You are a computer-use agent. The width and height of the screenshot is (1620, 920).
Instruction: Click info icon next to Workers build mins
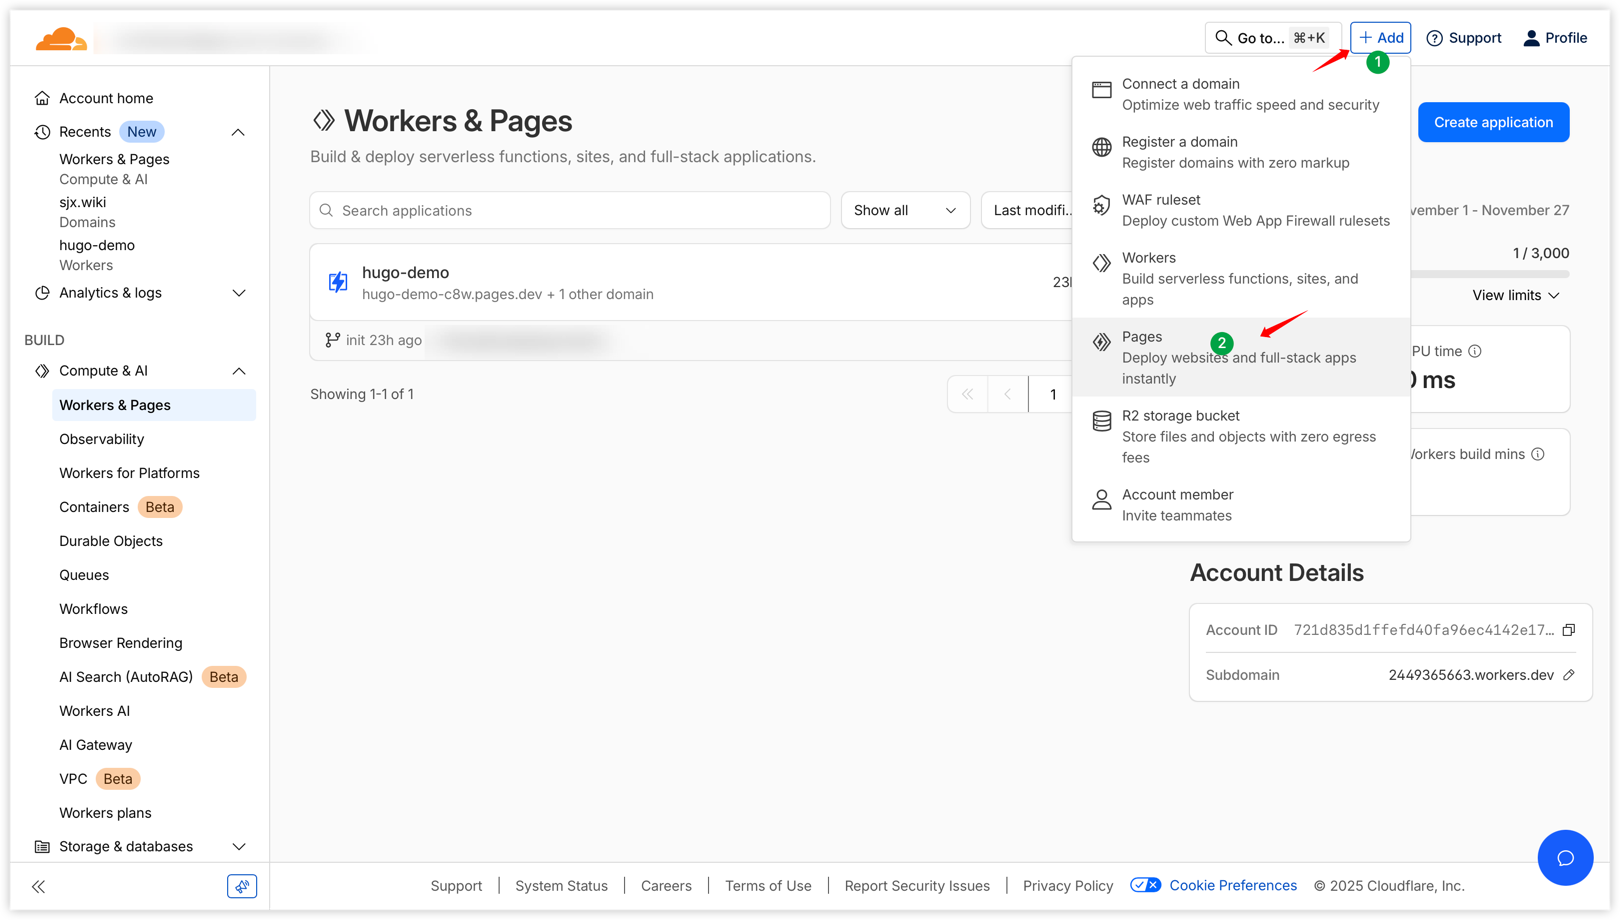point(1538,454)
